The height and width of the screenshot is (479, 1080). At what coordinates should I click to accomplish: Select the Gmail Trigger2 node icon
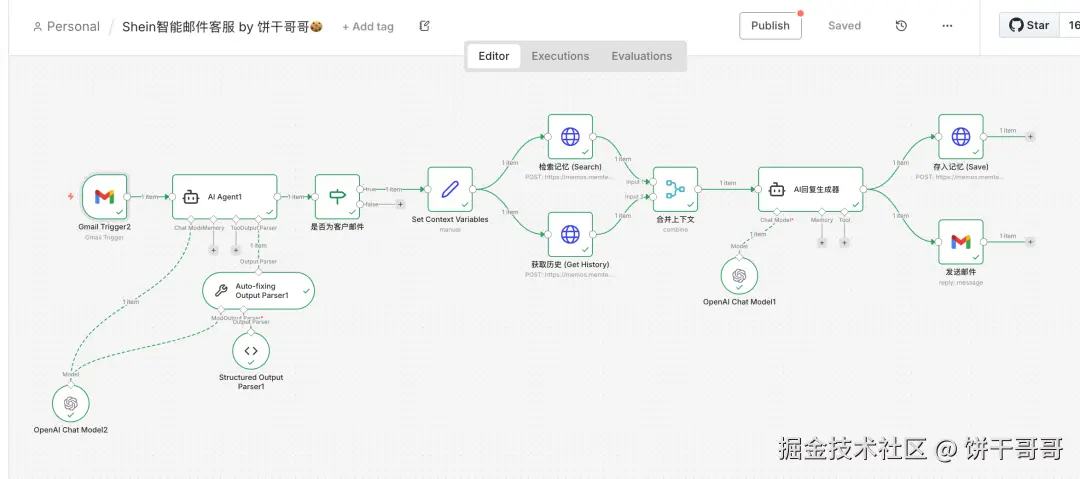point(104,196)
